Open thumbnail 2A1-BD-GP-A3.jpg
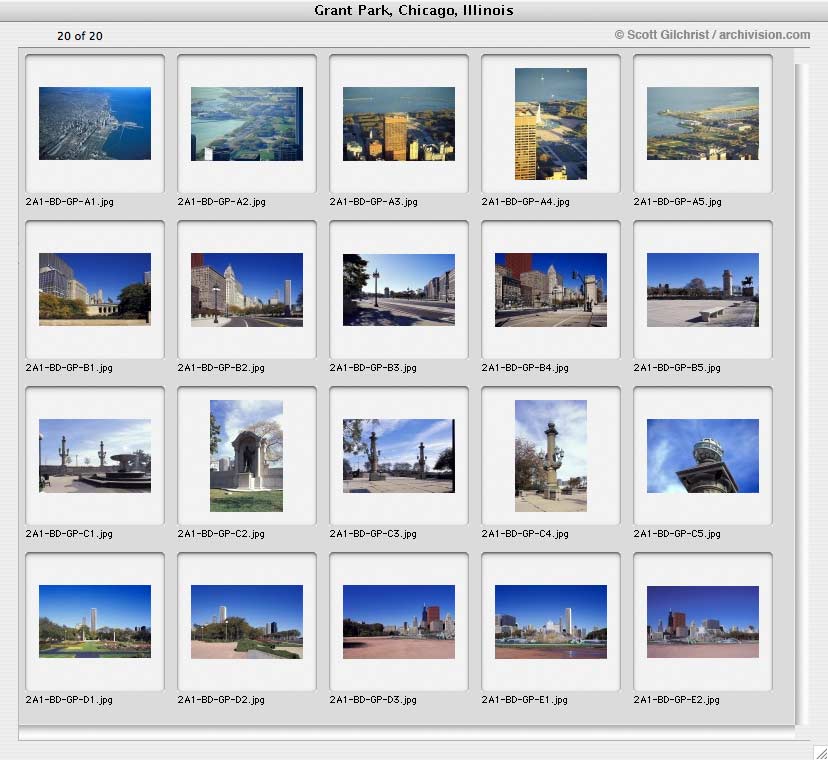This screenshot has width=828, height=760. [399, 124]
